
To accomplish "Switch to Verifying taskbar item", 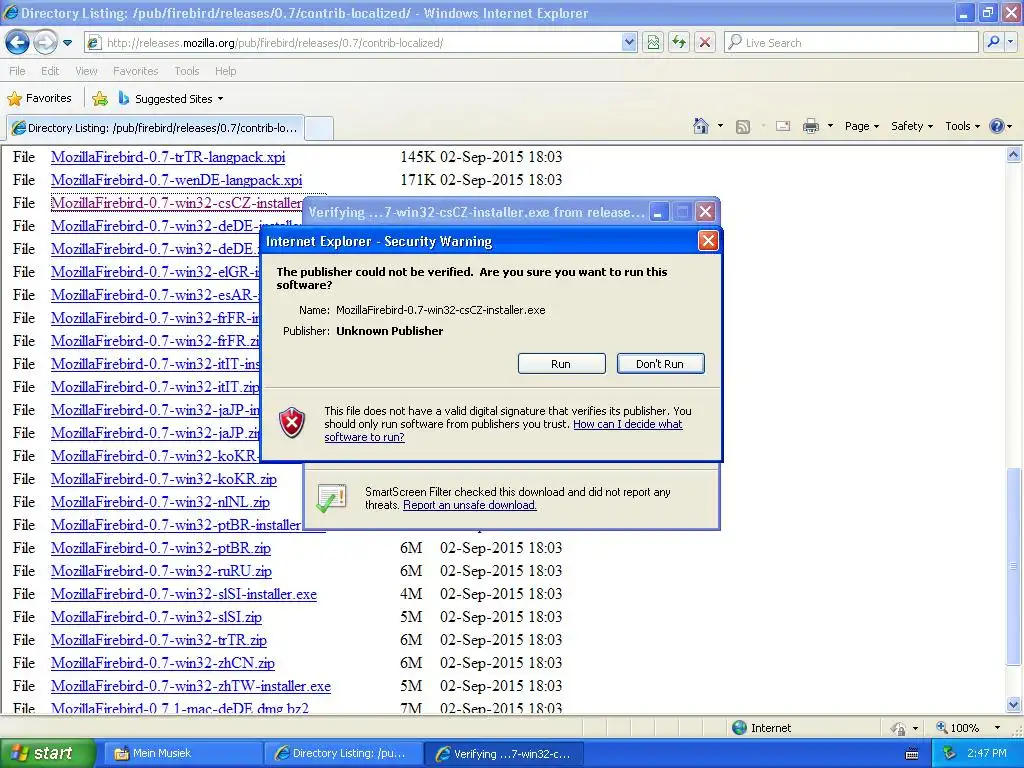I will pyautogui.click(x=504, y=753).
